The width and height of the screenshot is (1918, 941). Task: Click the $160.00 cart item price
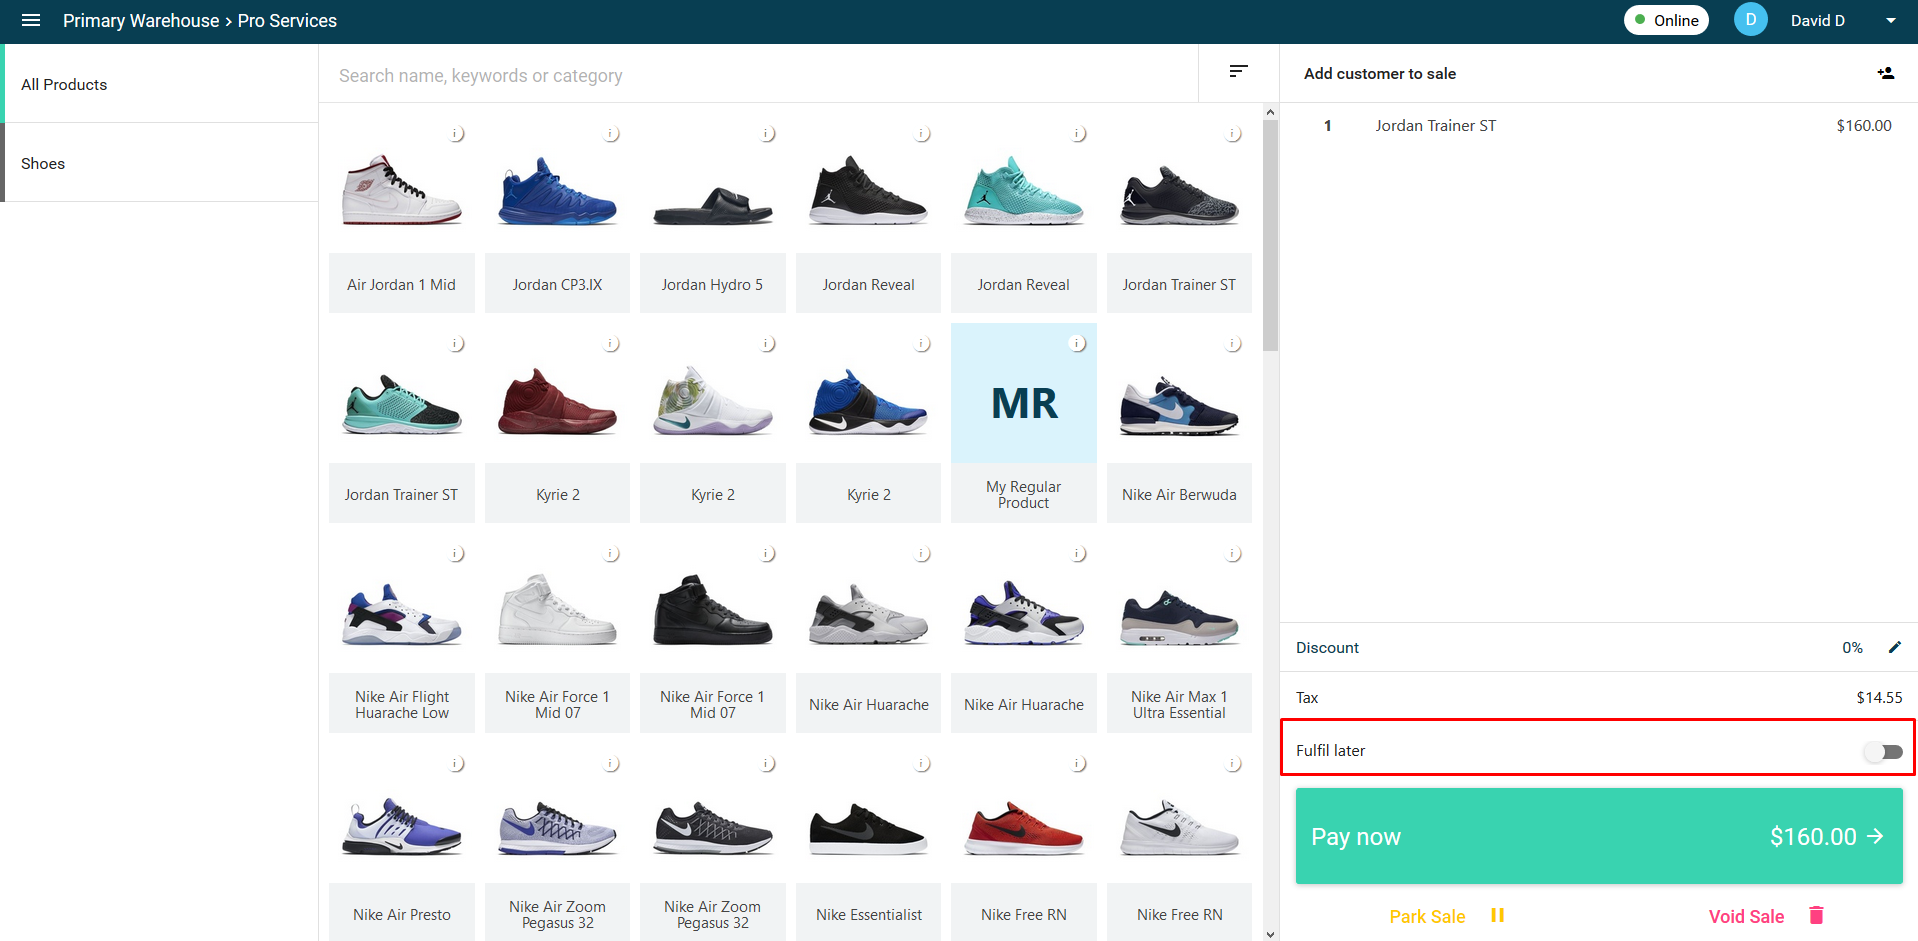(x=1863, y=126)
